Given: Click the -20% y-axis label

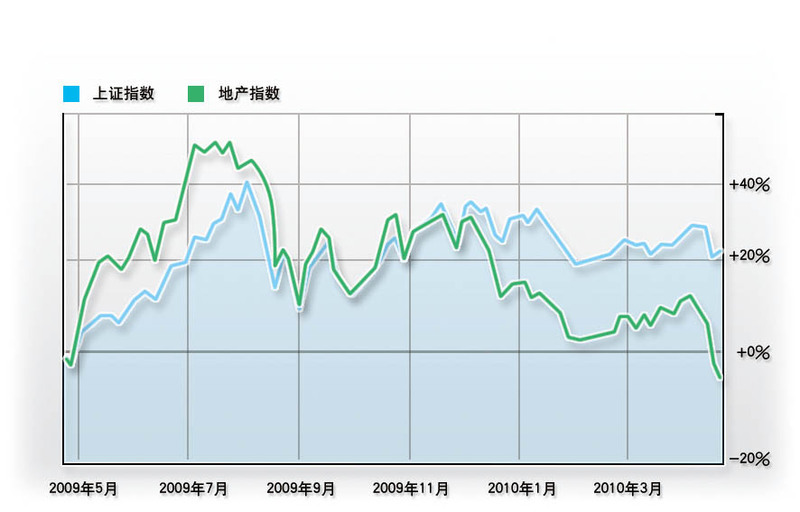Looking at the screenshot, I should pyautogui.click(x=749, y=459).
